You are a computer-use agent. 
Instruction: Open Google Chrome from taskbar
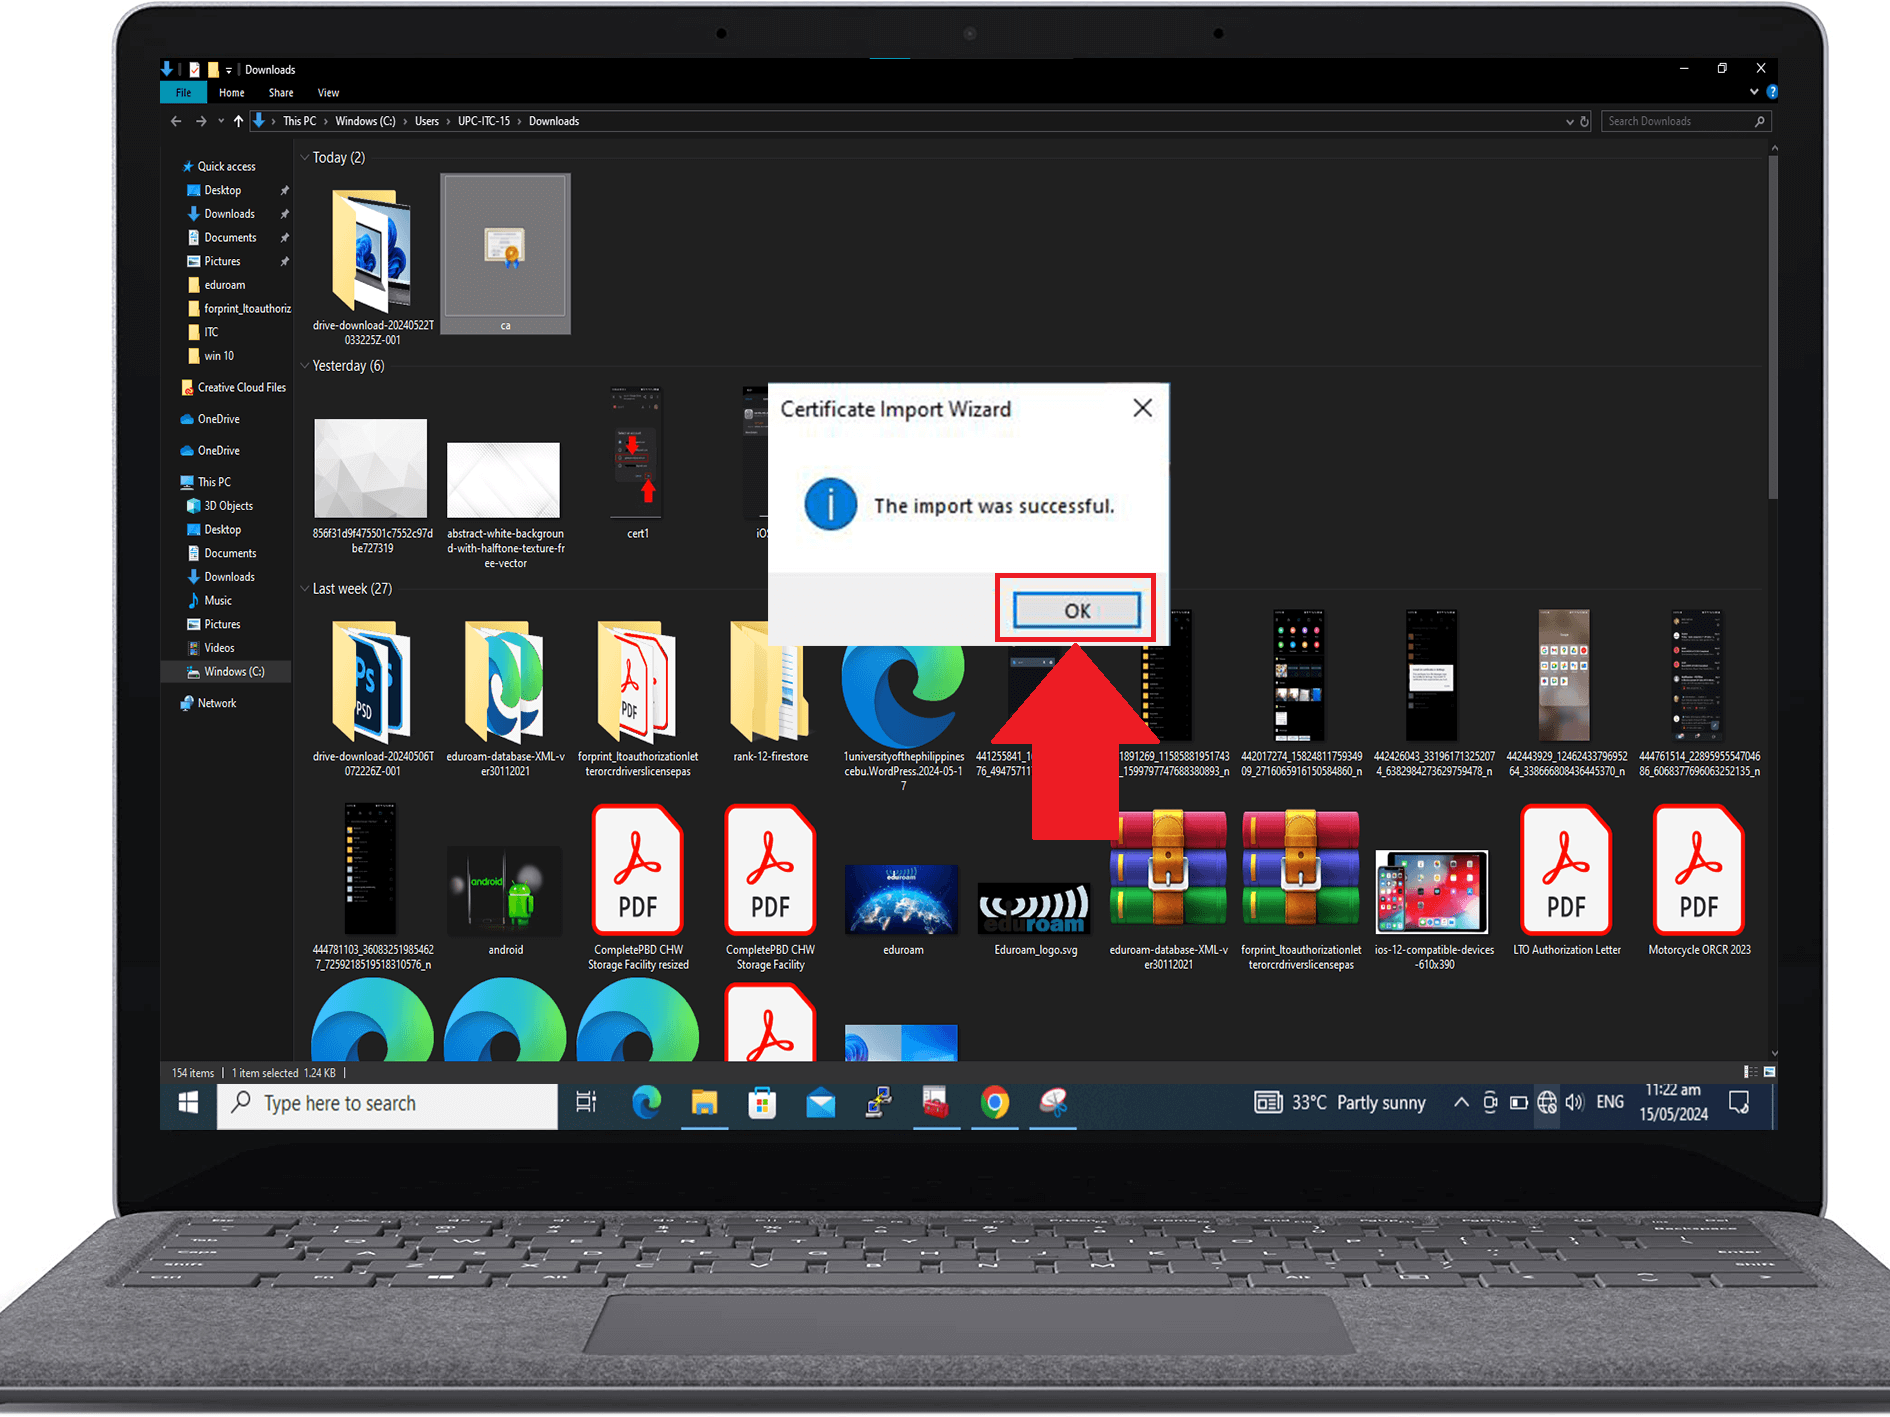[x=994, y=1103]
